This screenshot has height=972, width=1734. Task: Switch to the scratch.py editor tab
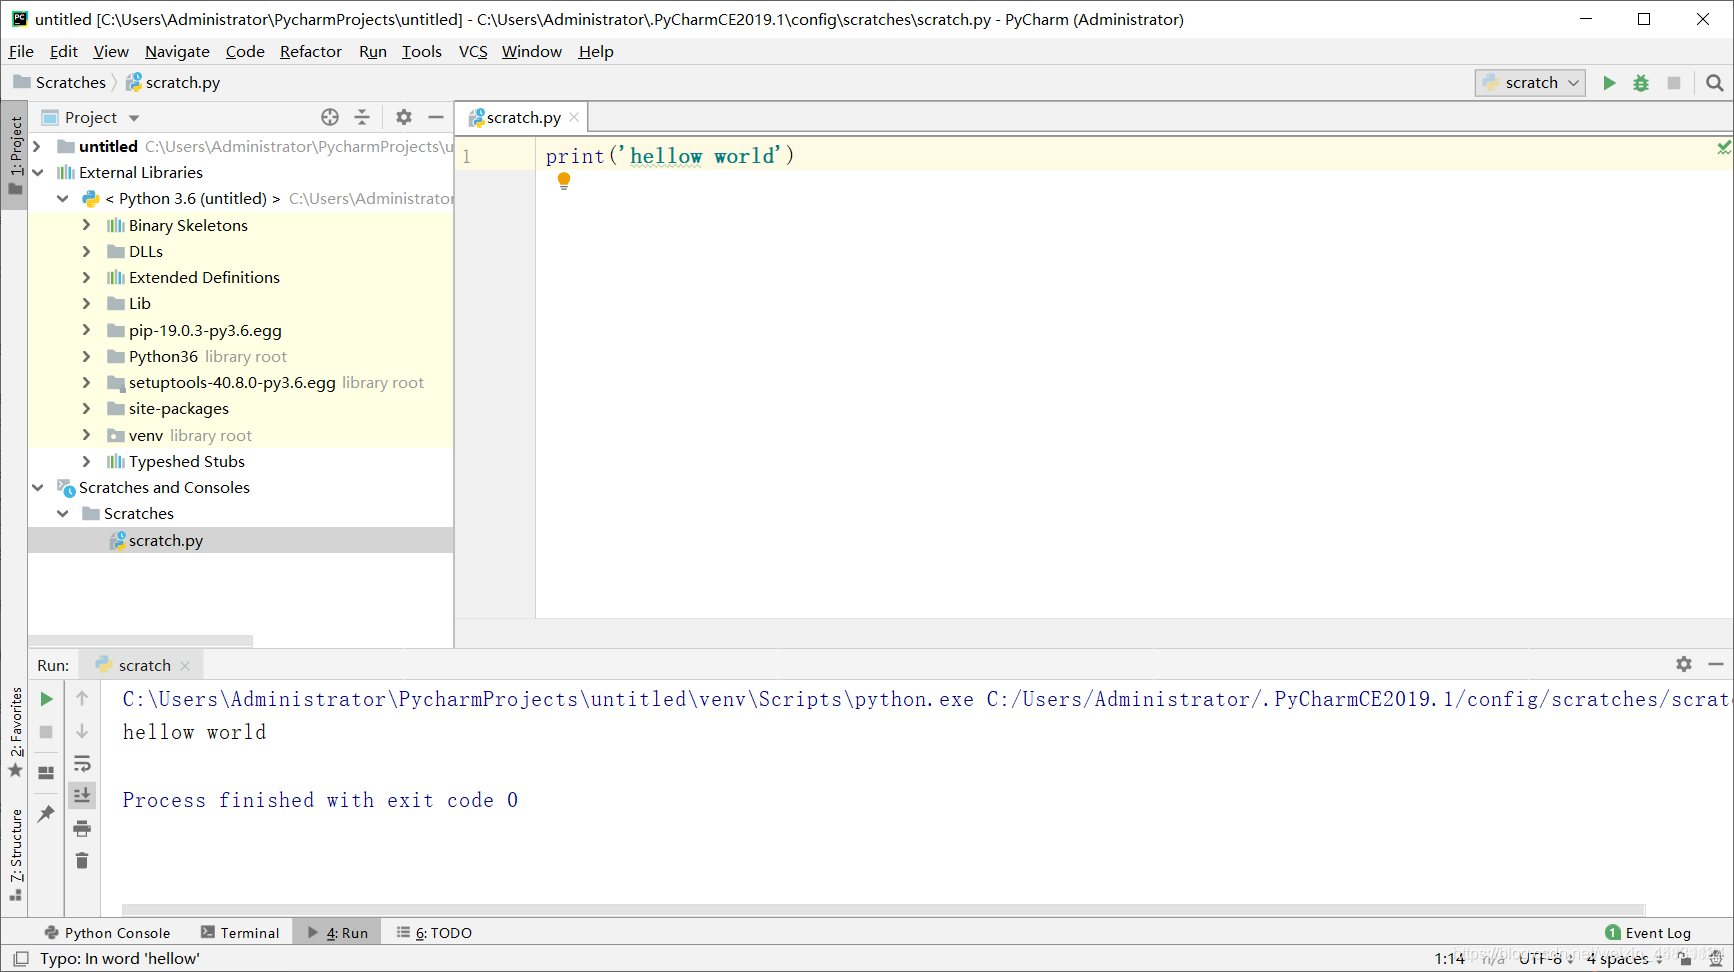coord(522,117)
